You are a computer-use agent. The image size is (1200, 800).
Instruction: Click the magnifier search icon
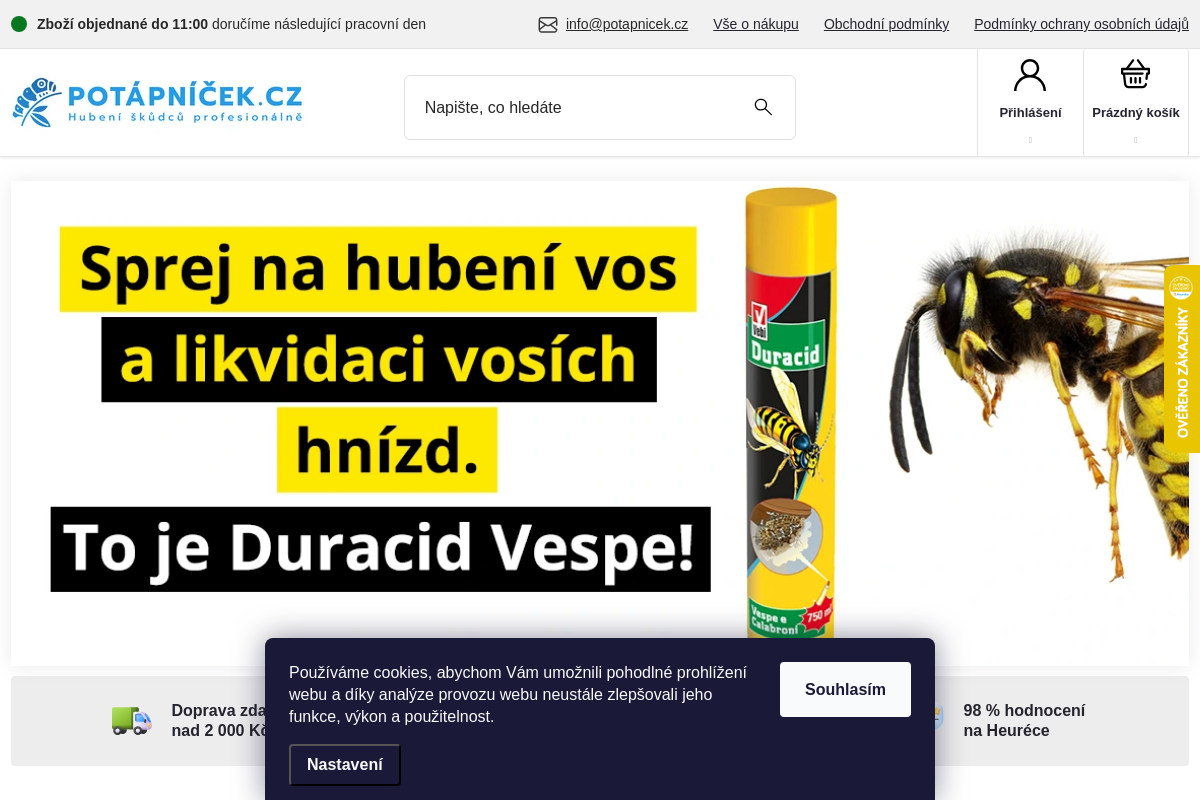tap(763, 107)
